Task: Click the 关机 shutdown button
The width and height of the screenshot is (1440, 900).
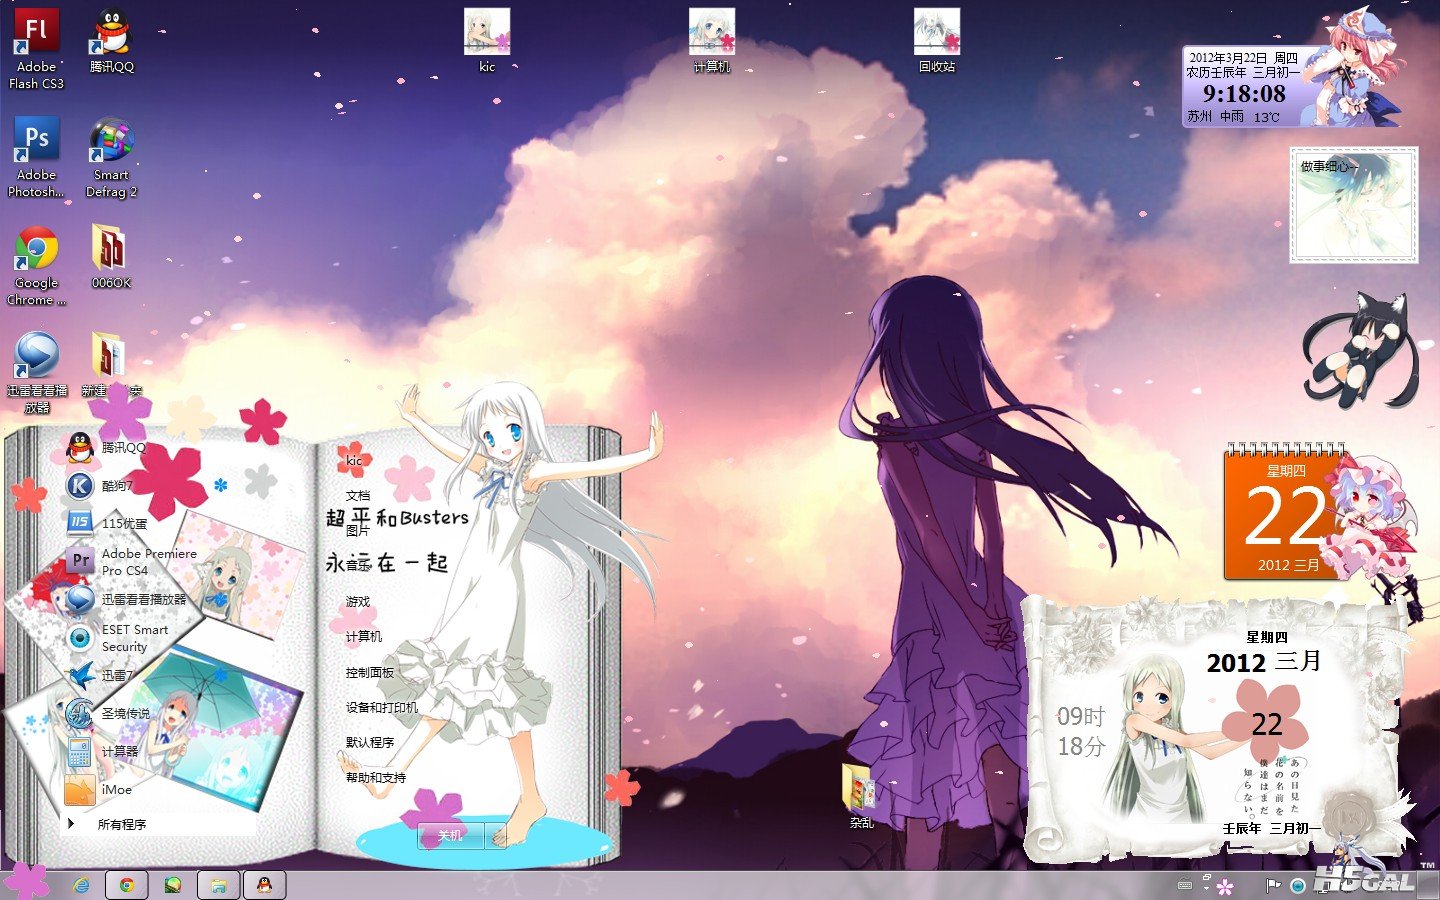Action: (451, 835)
